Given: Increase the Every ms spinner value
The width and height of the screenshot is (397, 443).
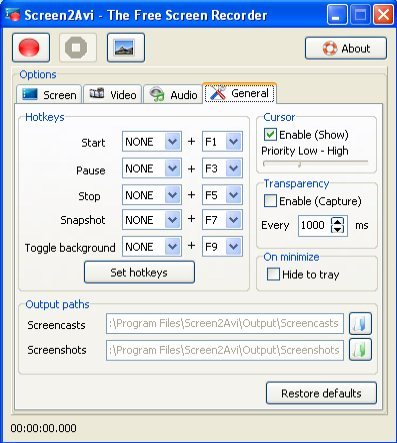Looking at the screenshot, I should tap(338, 222).
